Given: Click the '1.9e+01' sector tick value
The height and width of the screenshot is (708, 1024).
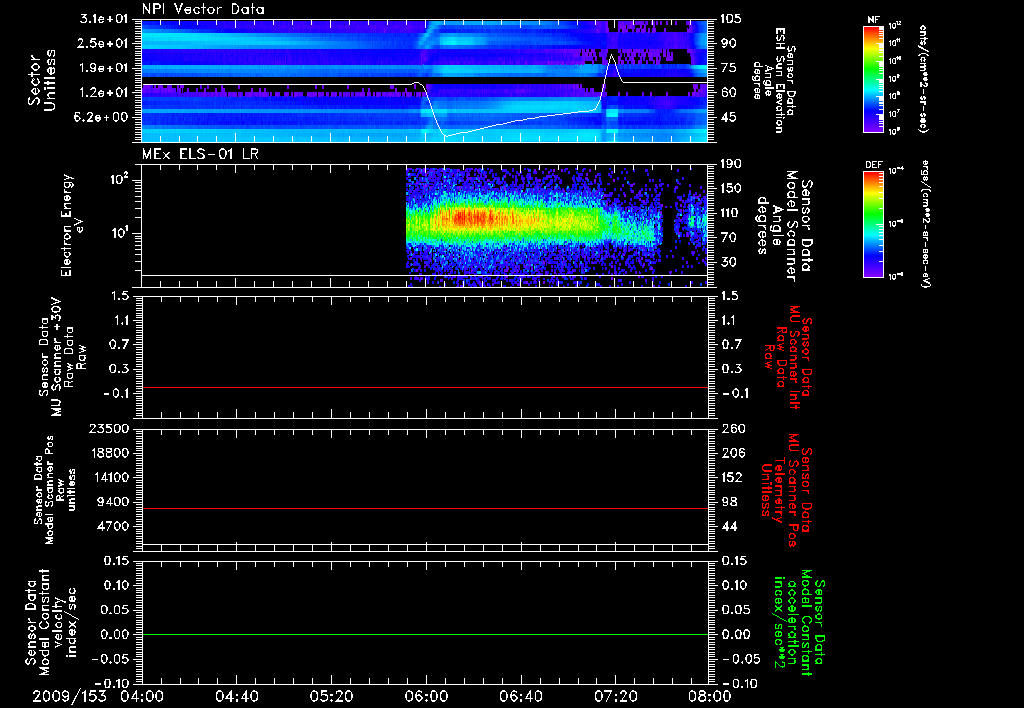Looking at the screenshot, I should [104, 68].
